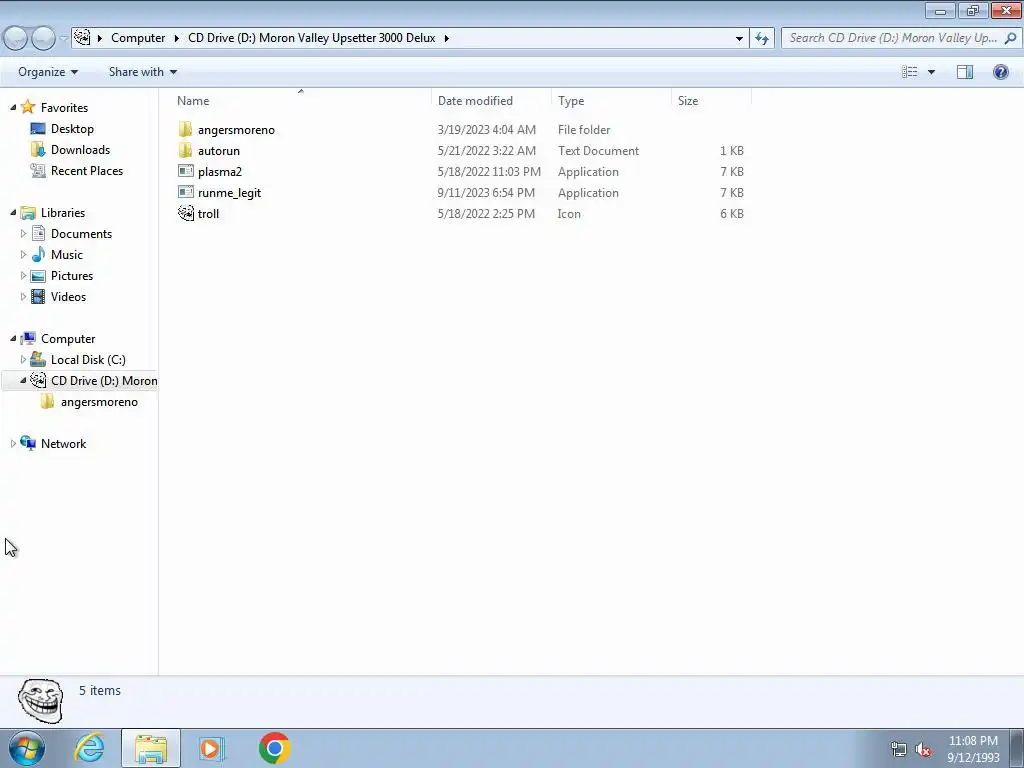Click the Favorites star icon

(27, 106)
